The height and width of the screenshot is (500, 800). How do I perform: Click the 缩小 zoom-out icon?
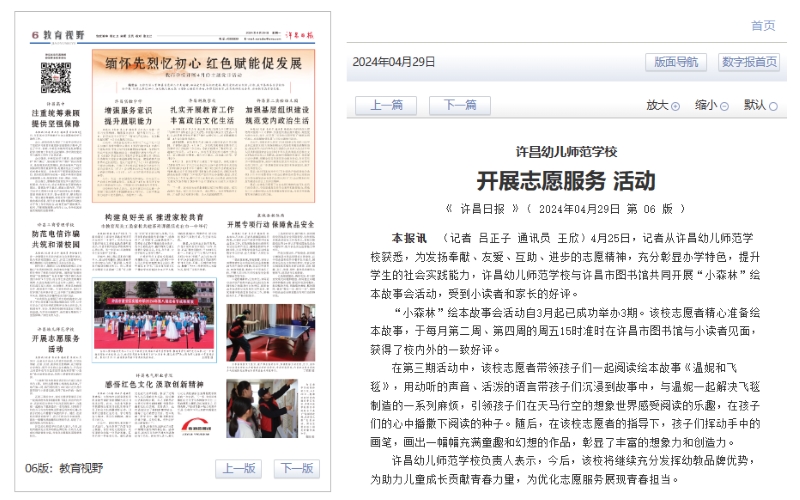tap(724, 106)
